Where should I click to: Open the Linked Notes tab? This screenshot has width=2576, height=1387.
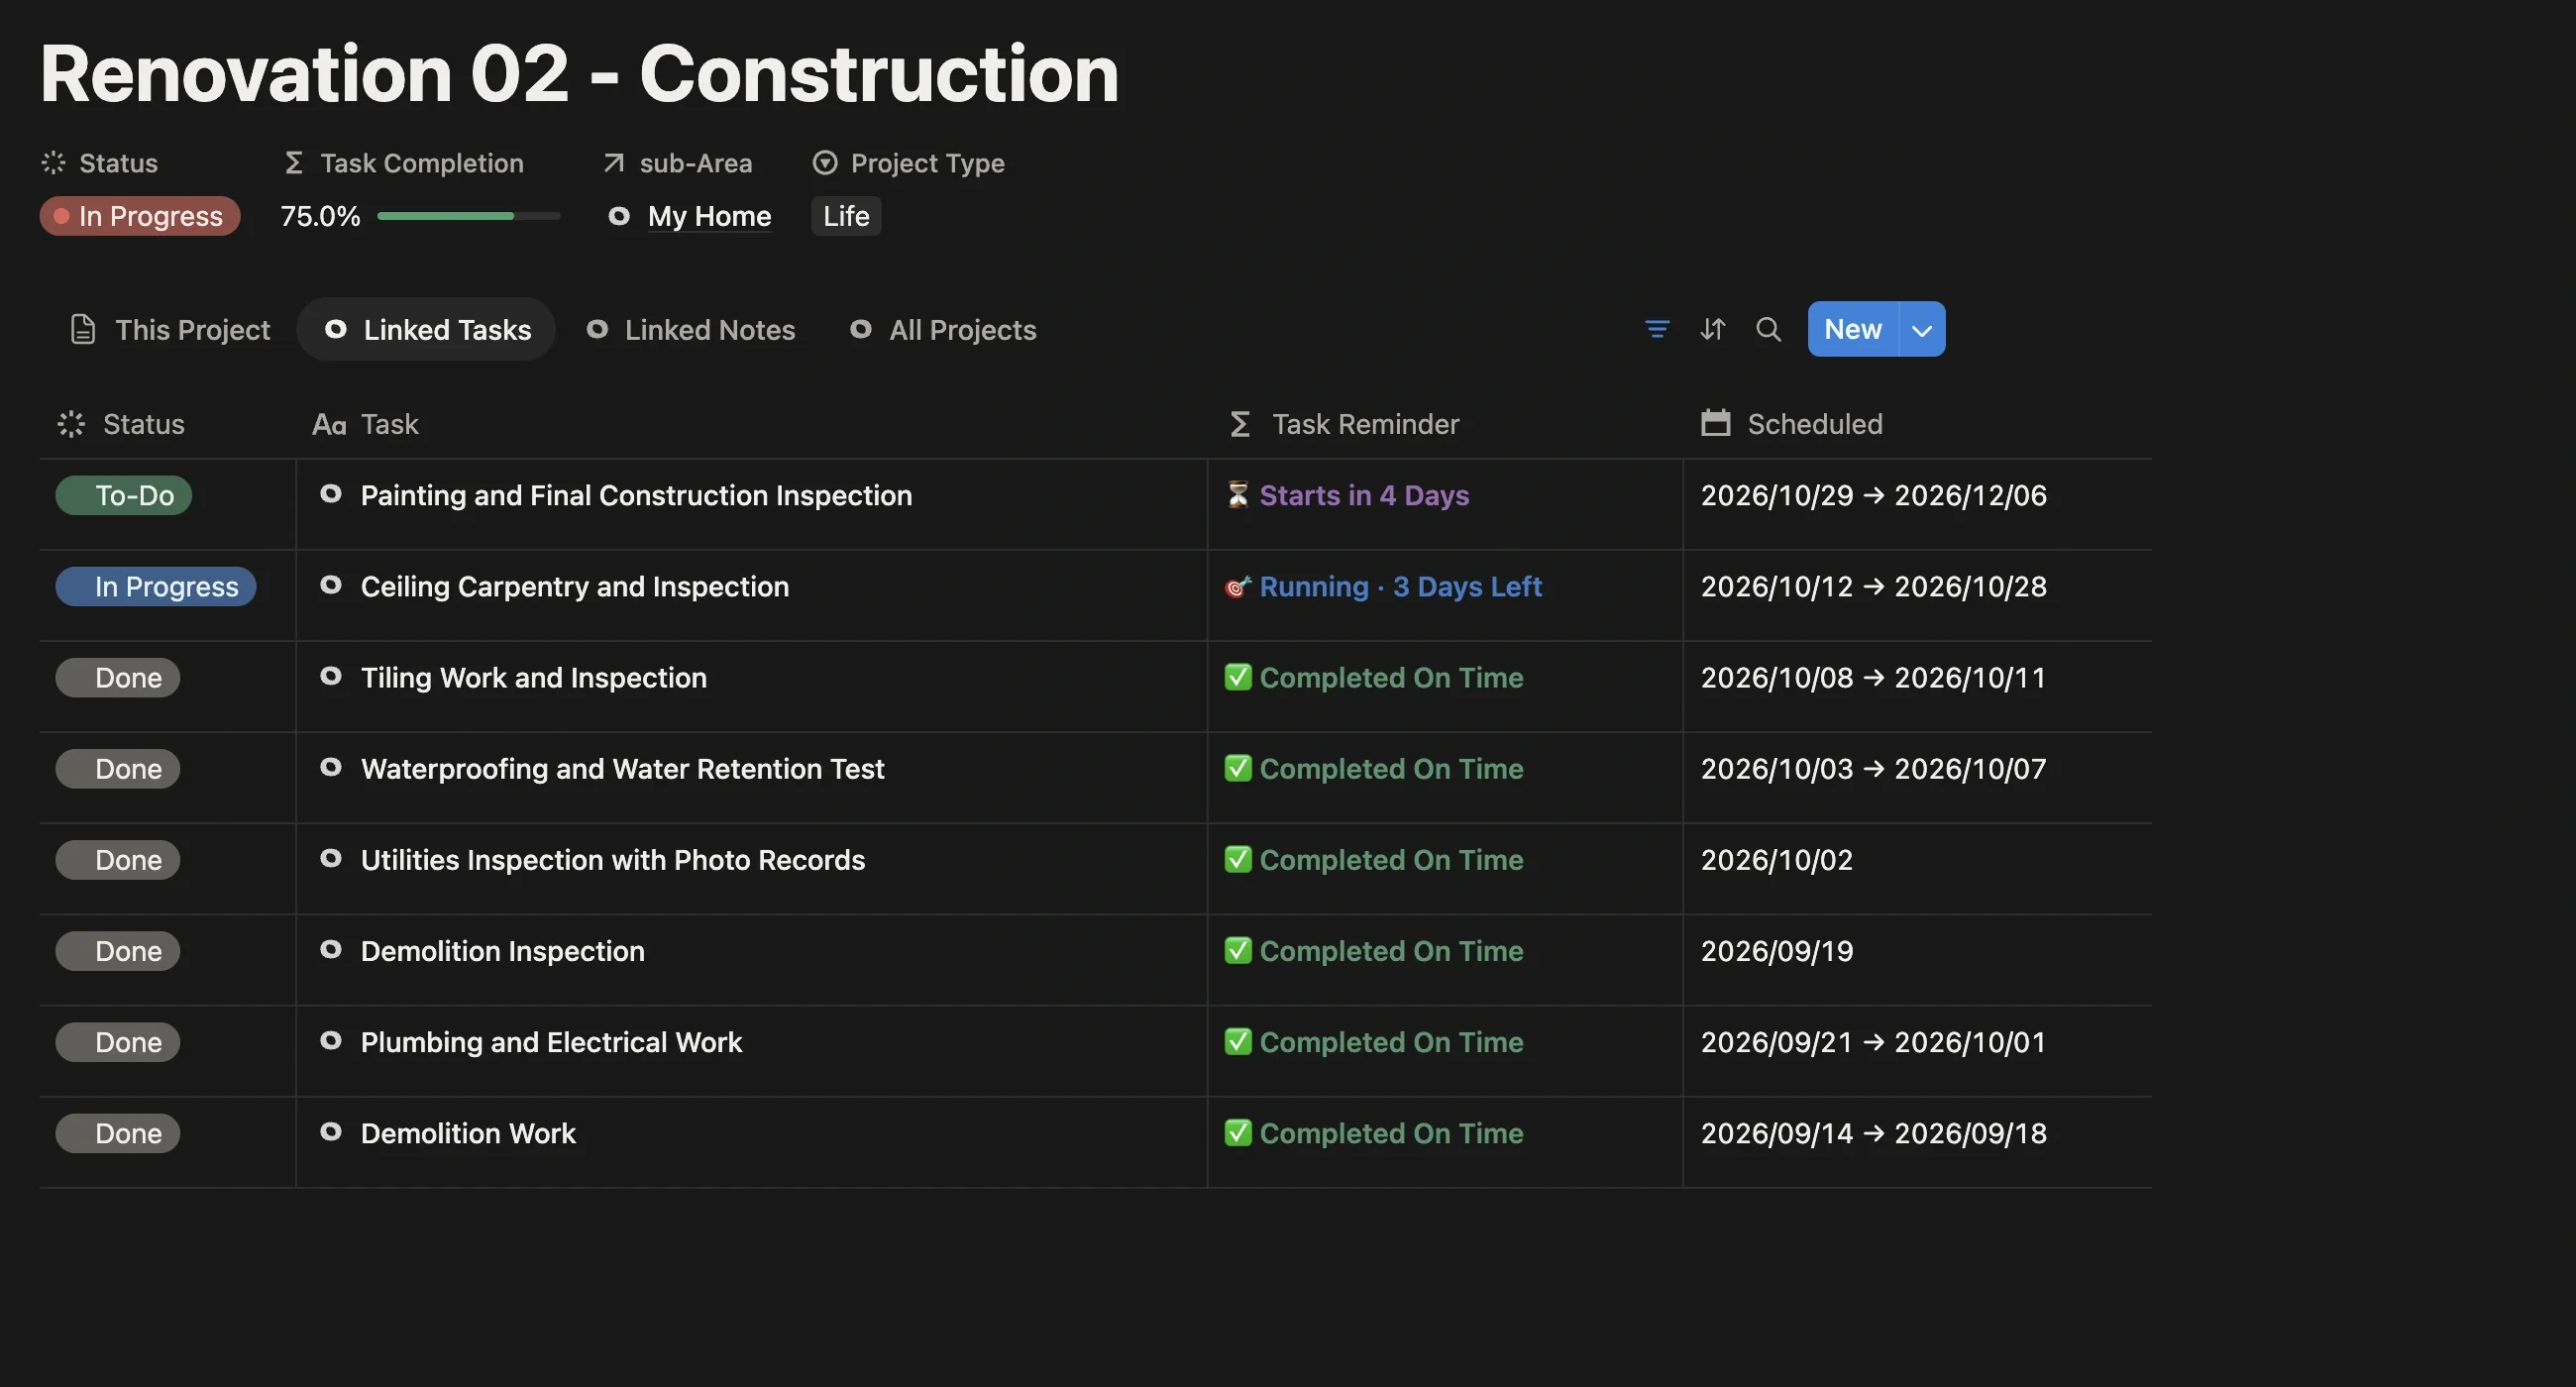tap(690, 329)
